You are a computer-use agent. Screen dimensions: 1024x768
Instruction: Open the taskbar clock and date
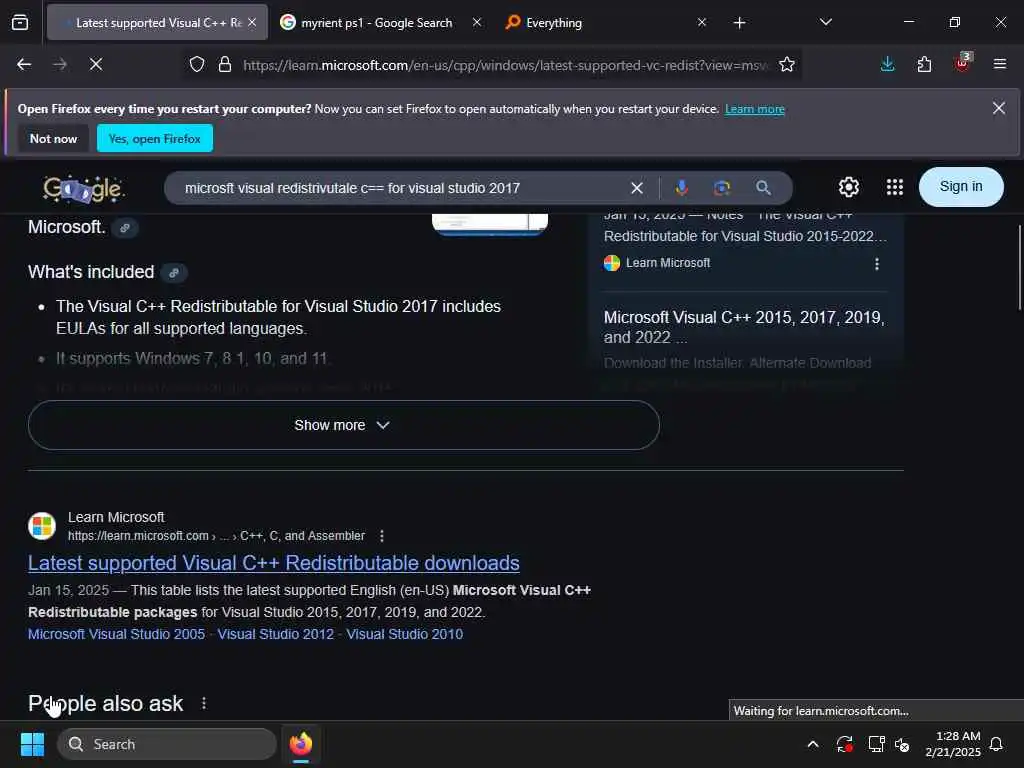coord(953,744)
